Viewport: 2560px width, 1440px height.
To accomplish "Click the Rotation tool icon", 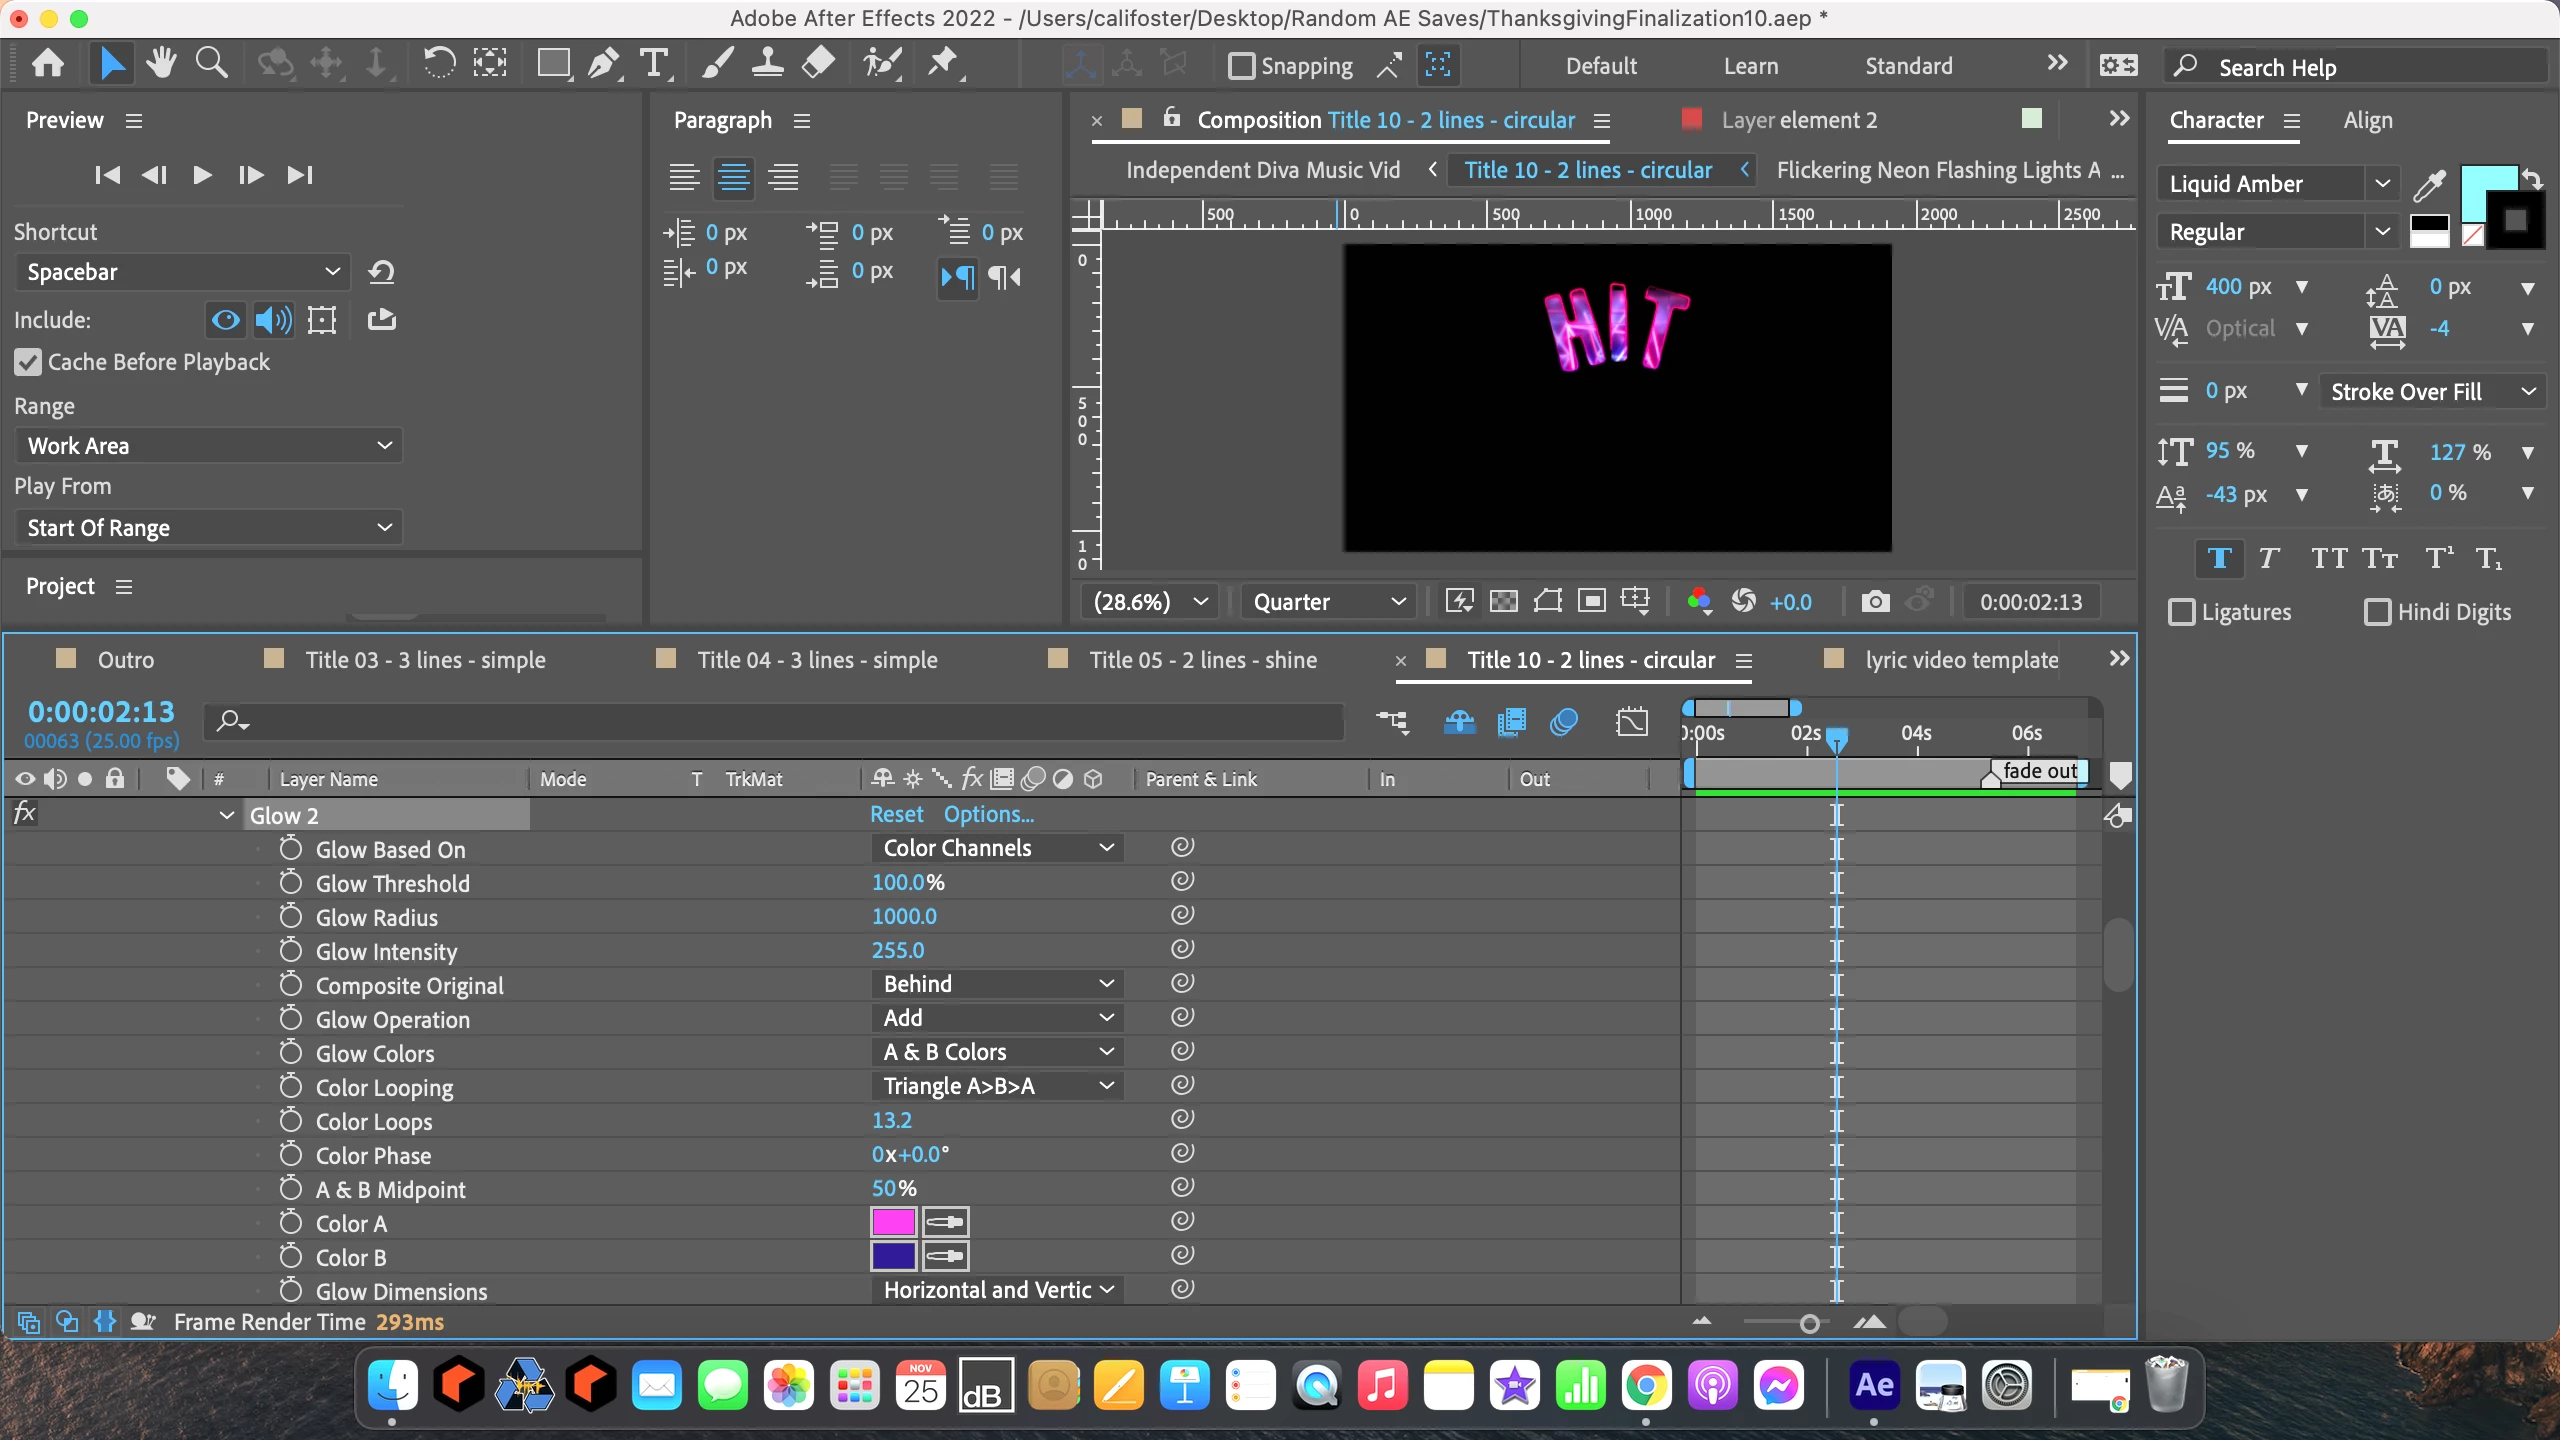I will click(x=438, y=65).
